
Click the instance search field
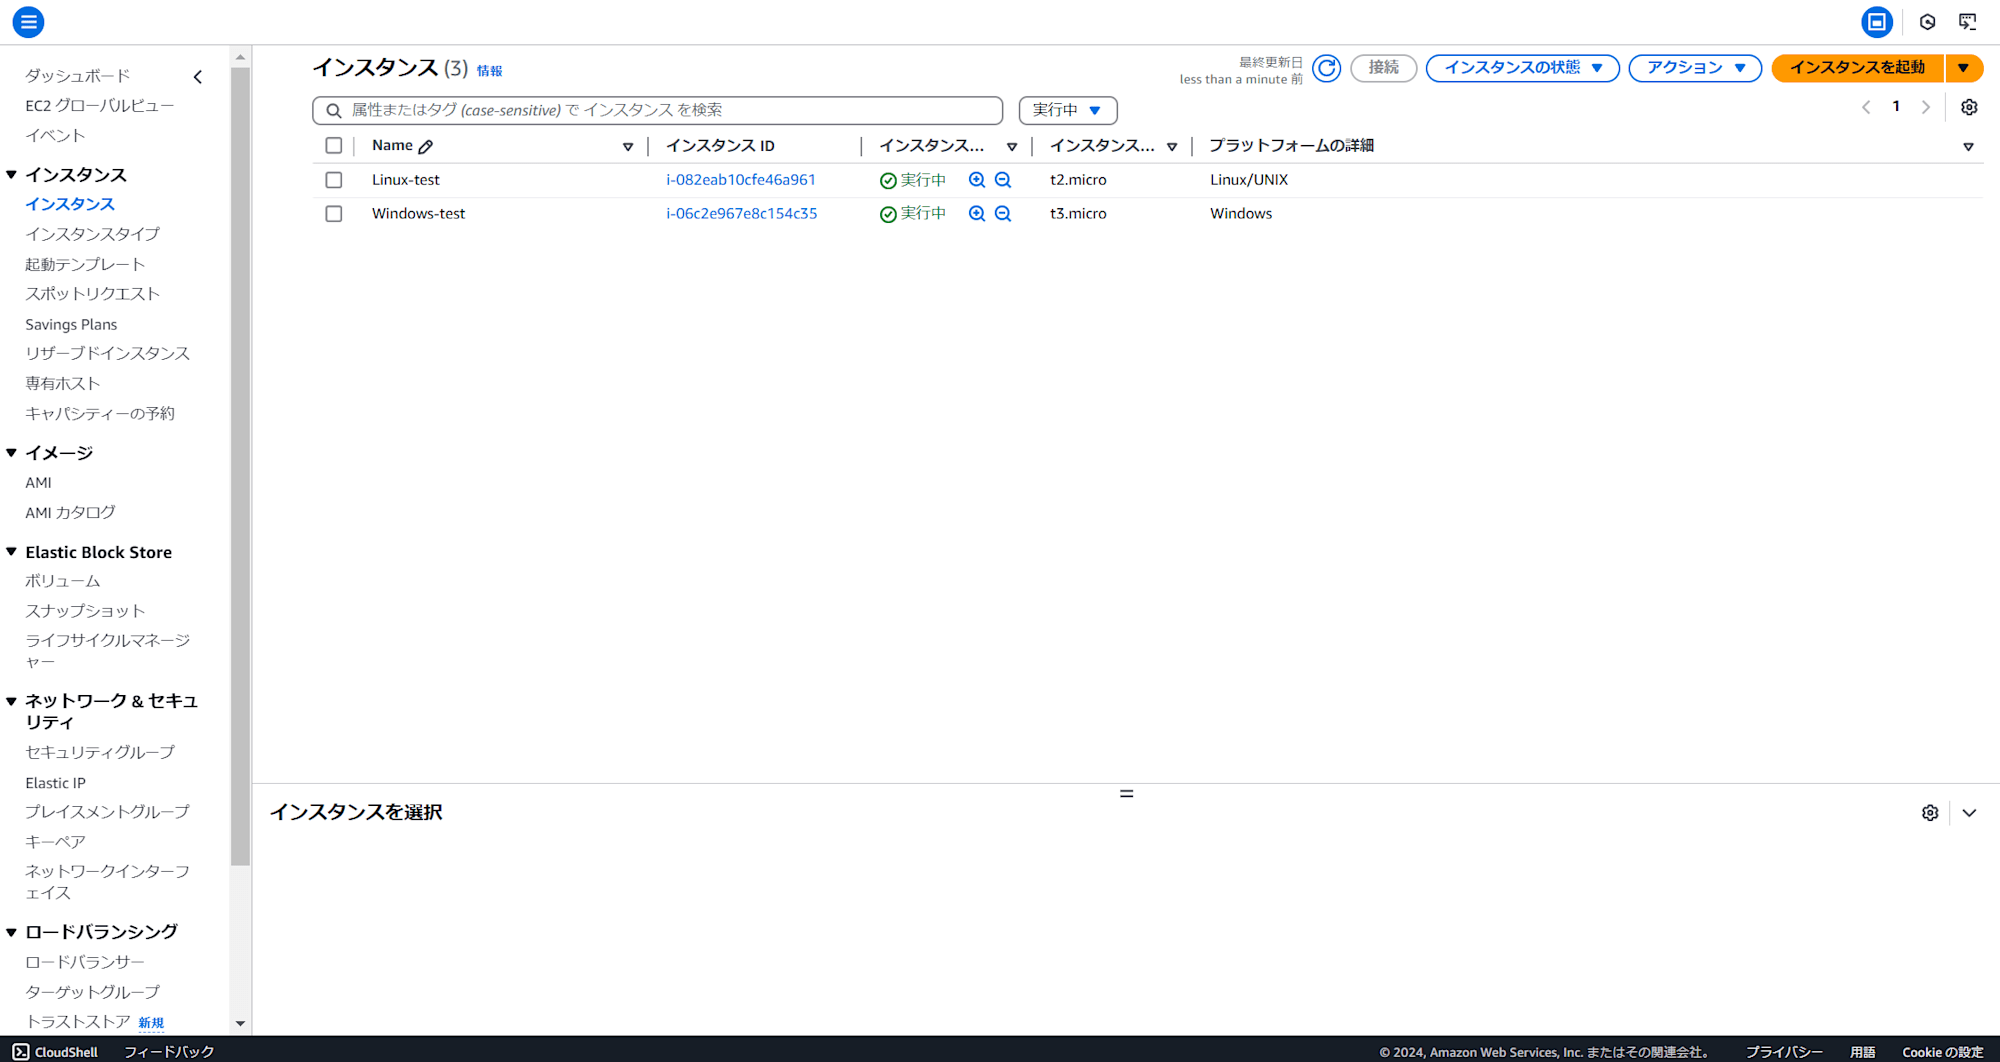coord(658,110)
